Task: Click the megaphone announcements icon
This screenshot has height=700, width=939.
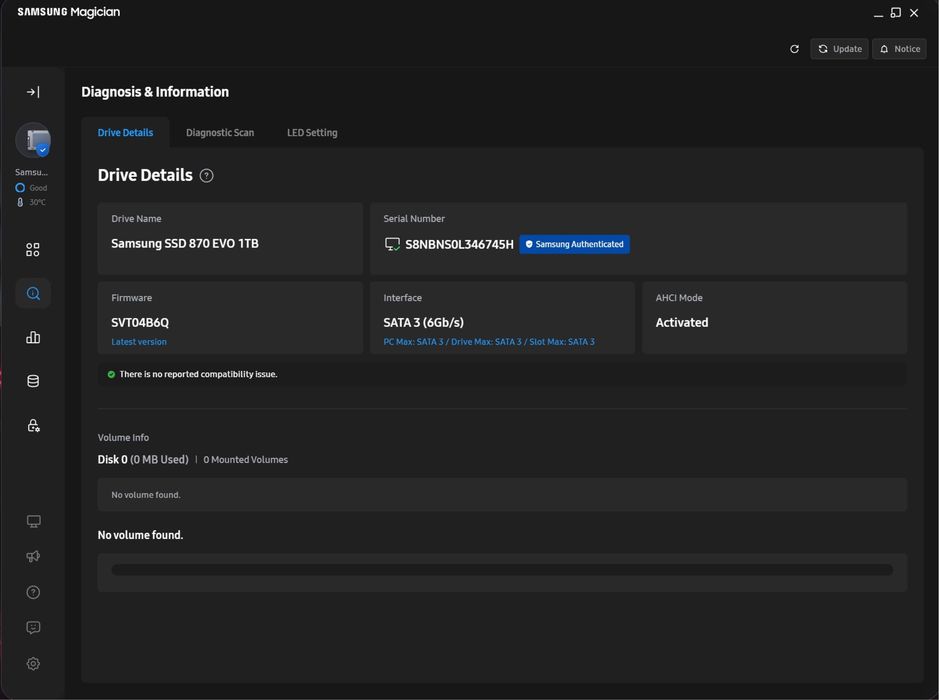Action: click(33, 556)
